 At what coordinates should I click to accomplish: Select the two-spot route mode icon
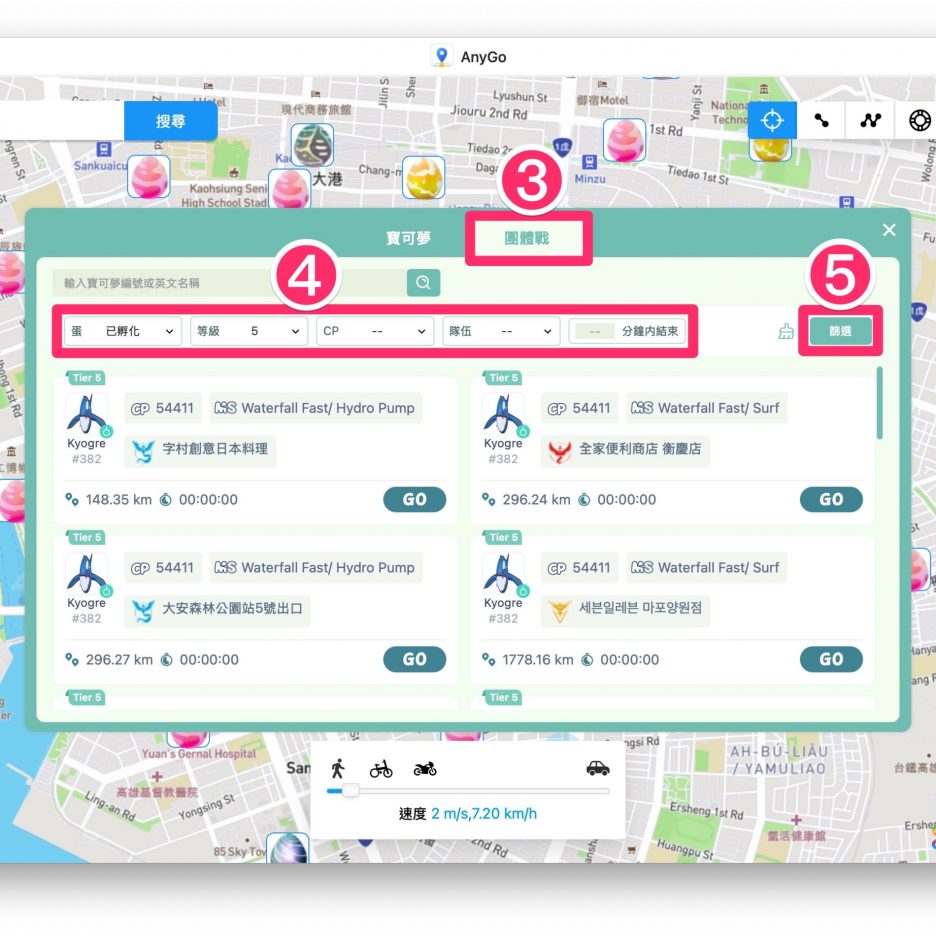coord(821,120)
